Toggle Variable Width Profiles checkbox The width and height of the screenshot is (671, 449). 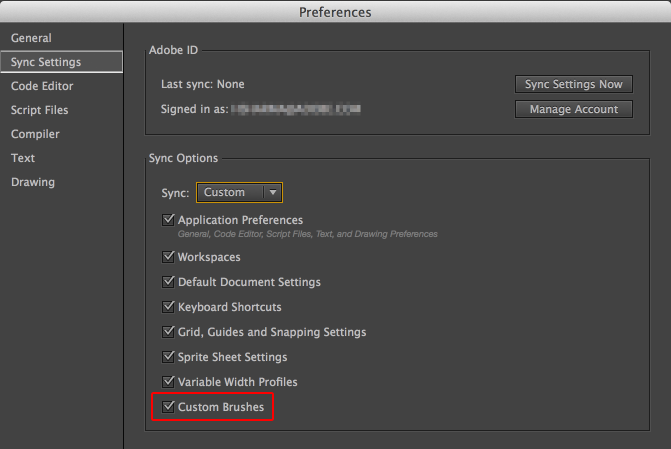click(x=168, y=382)
